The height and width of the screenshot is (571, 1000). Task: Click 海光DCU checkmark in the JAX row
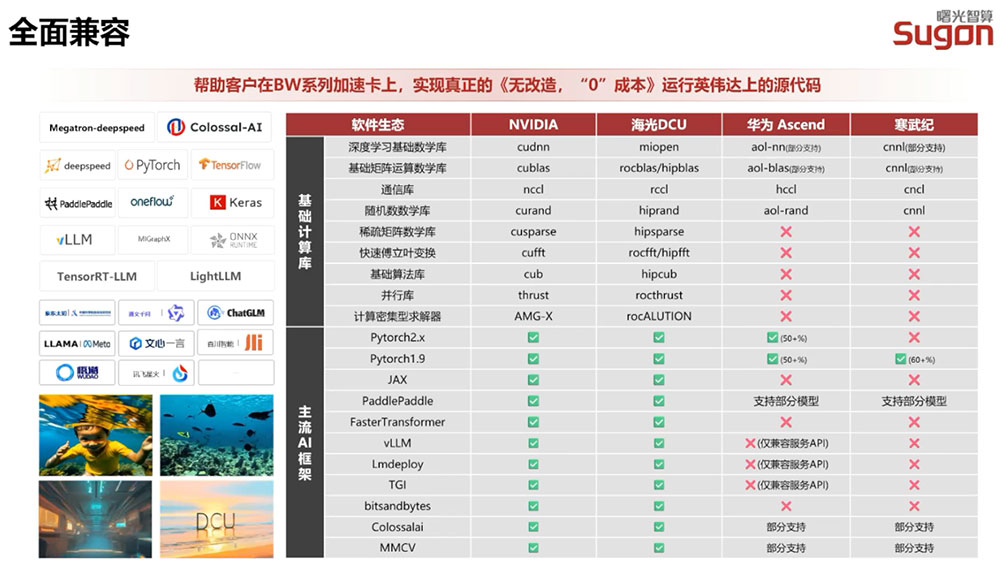tap(659, 380)
